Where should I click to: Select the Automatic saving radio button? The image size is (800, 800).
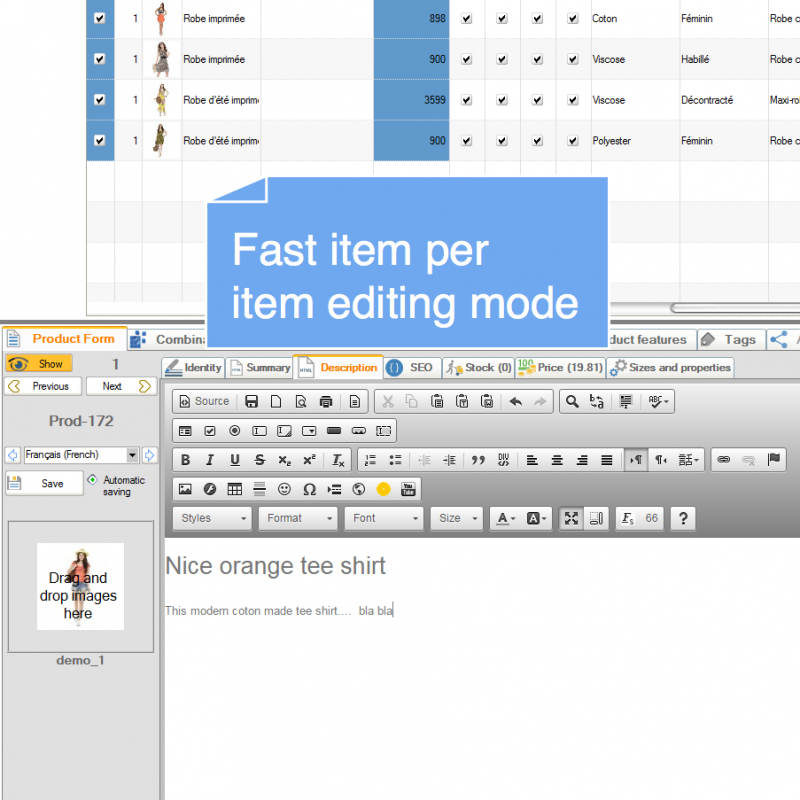(93, 479)
